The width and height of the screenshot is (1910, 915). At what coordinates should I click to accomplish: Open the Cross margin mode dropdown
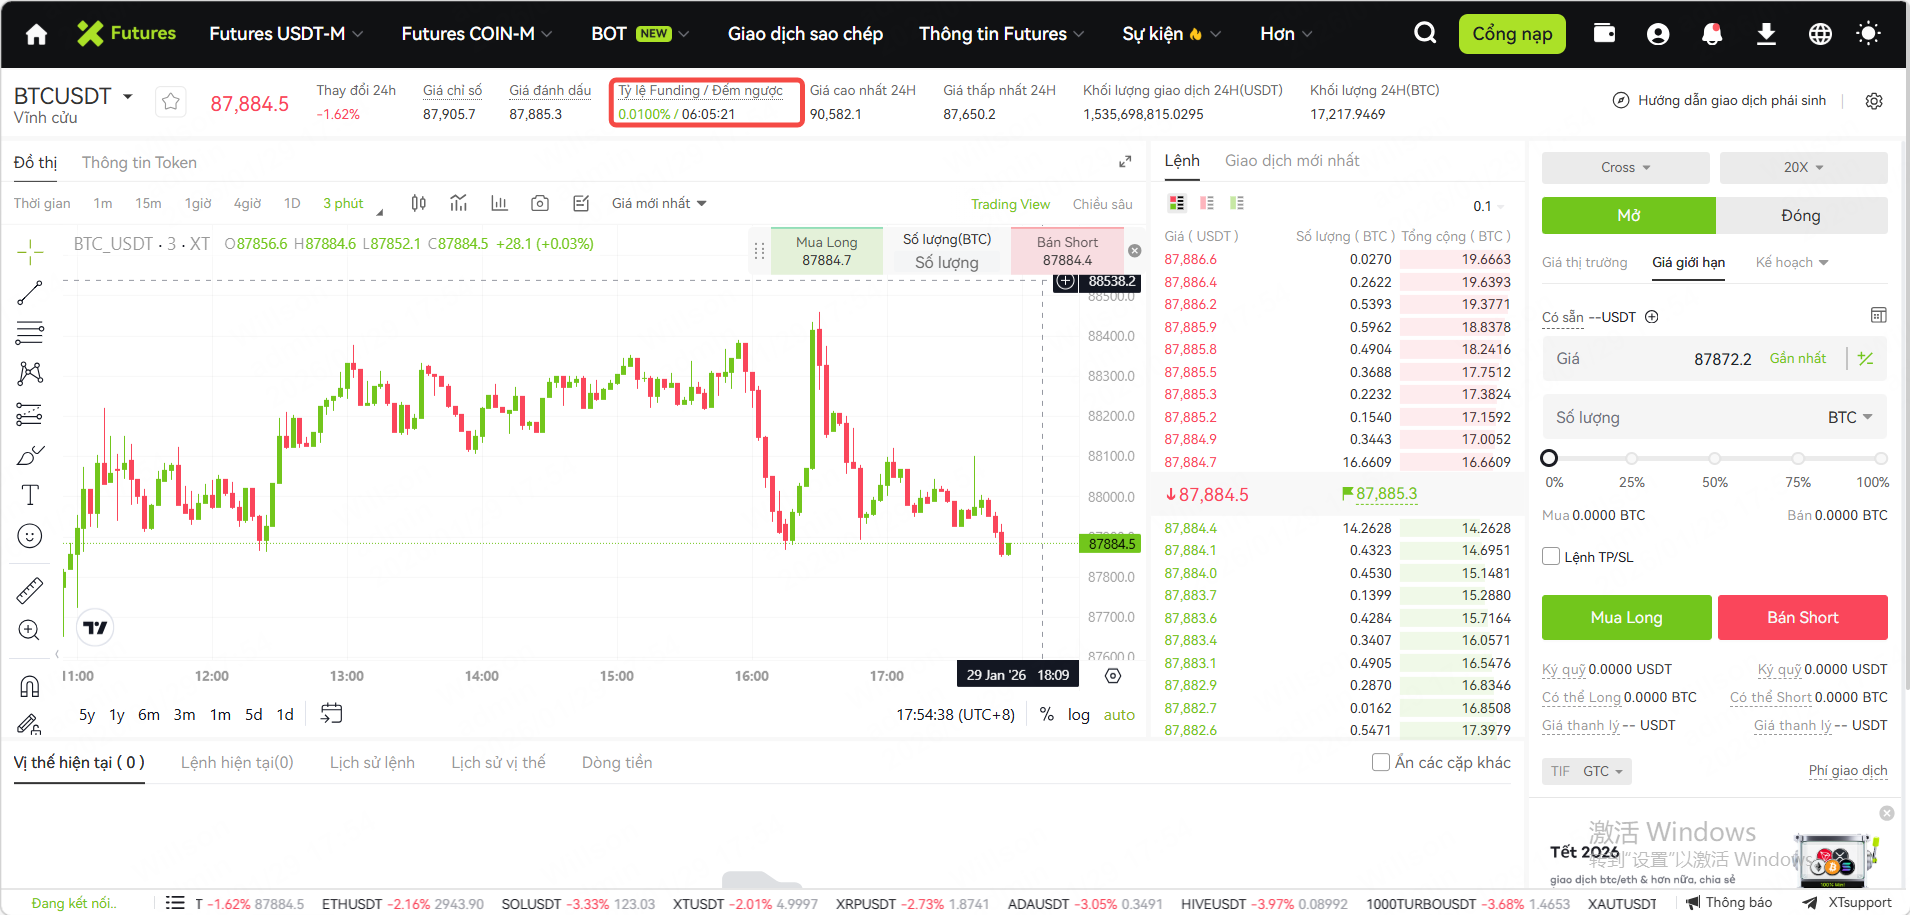click(x=1625, y=168)
